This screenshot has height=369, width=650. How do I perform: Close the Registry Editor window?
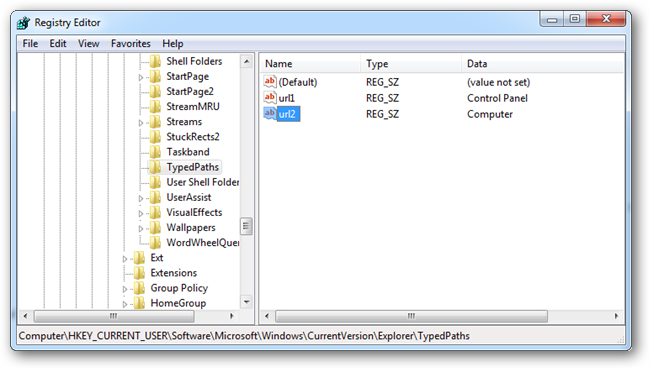pyautogui.click(x=606, y=19)
